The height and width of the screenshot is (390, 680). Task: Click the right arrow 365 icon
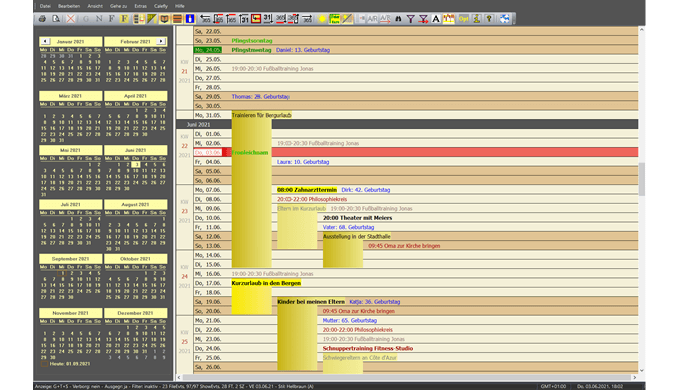307,19
